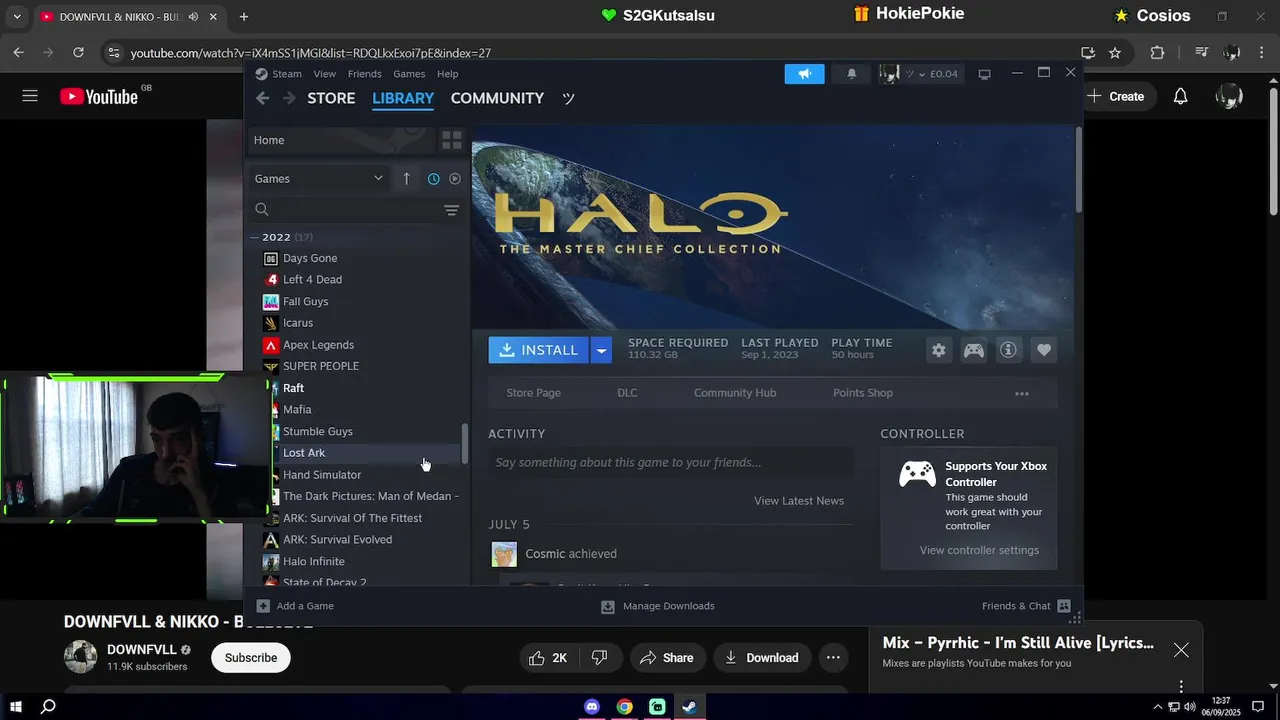Open Halo Community Hub link

[x=735, y=393]
